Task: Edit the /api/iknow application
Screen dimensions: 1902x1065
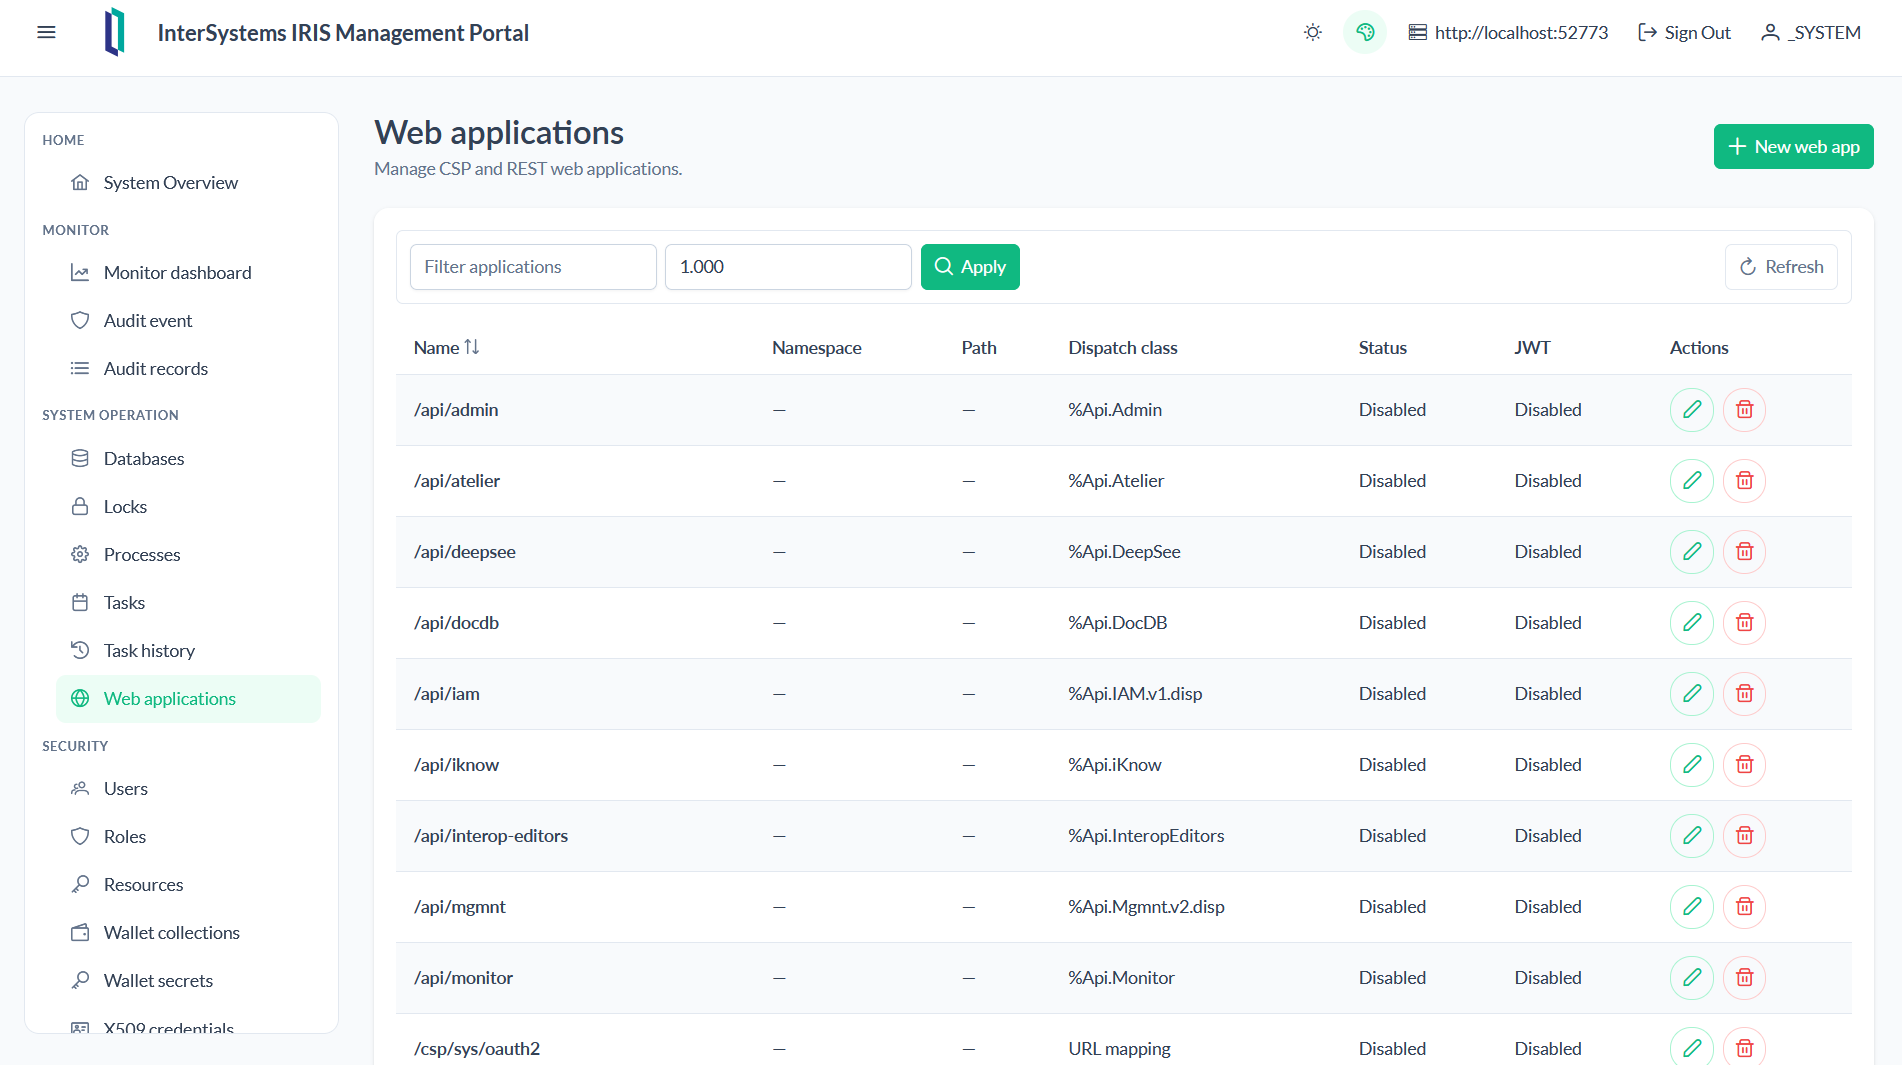Action: 1692,765
